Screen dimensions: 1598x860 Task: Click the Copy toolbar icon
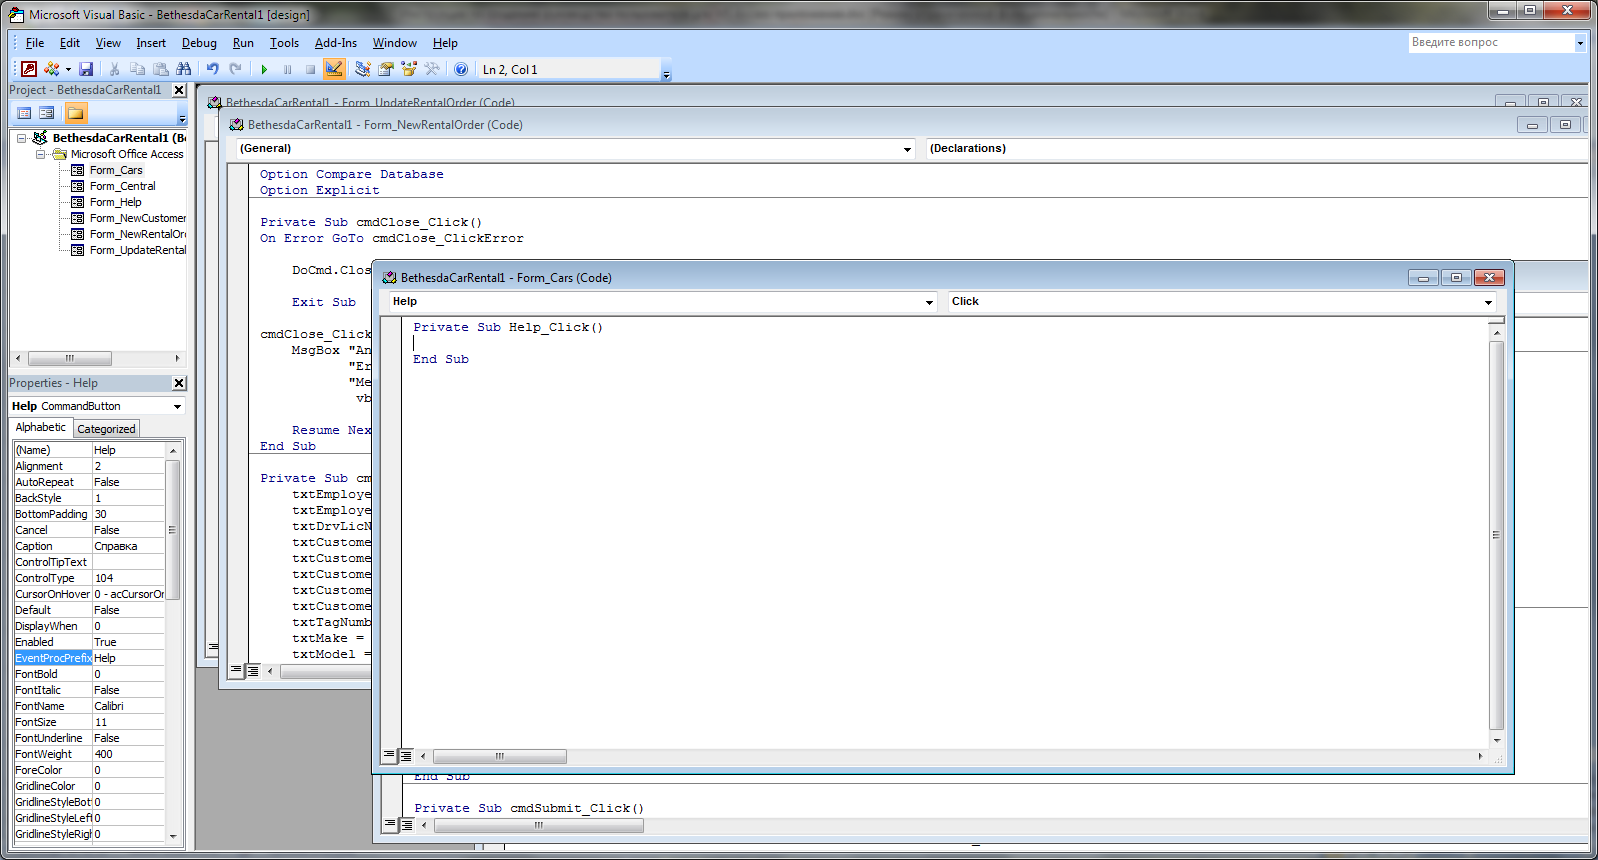point(137,69)
